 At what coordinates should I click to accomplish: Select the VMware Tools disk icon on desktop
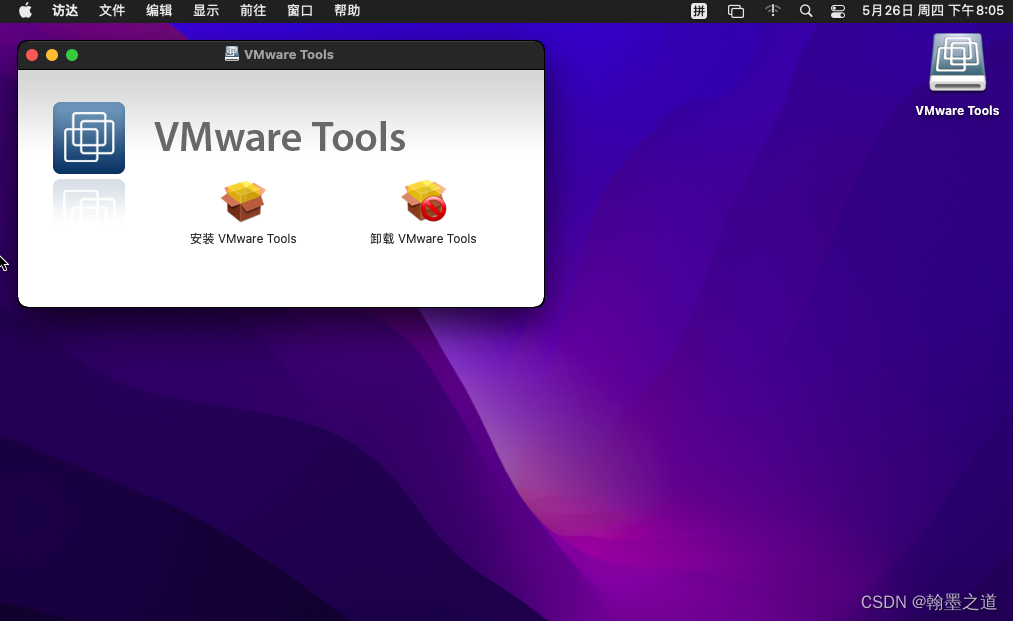(957, 63)
